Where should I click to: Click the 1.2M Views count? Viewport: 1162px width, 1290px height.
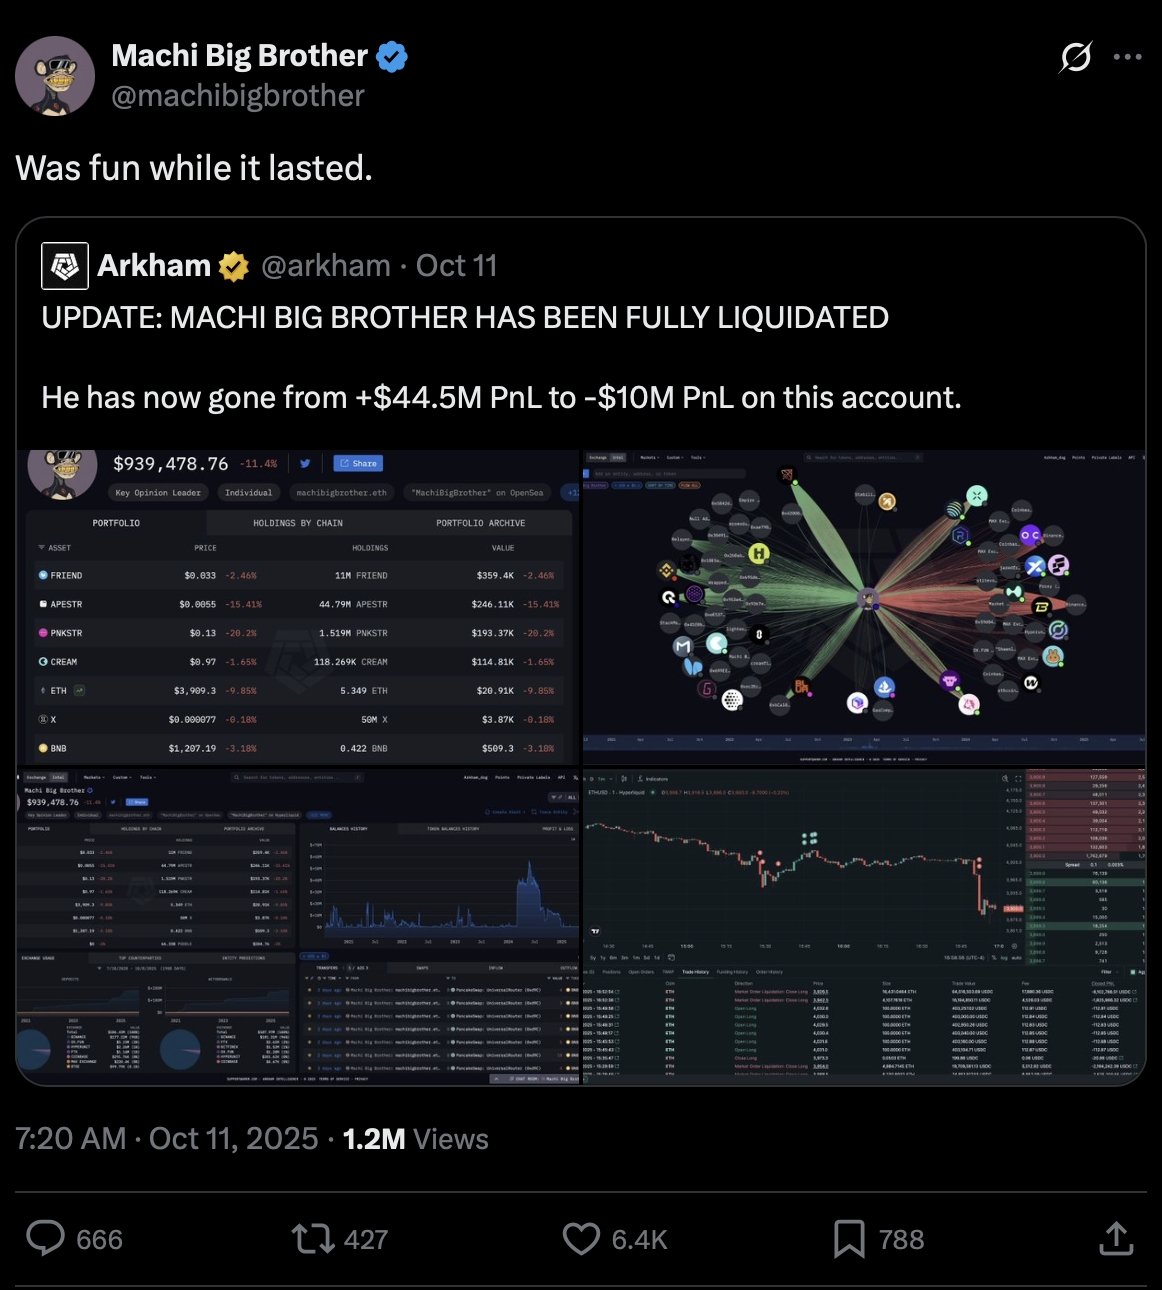(x=415, y=1139)
